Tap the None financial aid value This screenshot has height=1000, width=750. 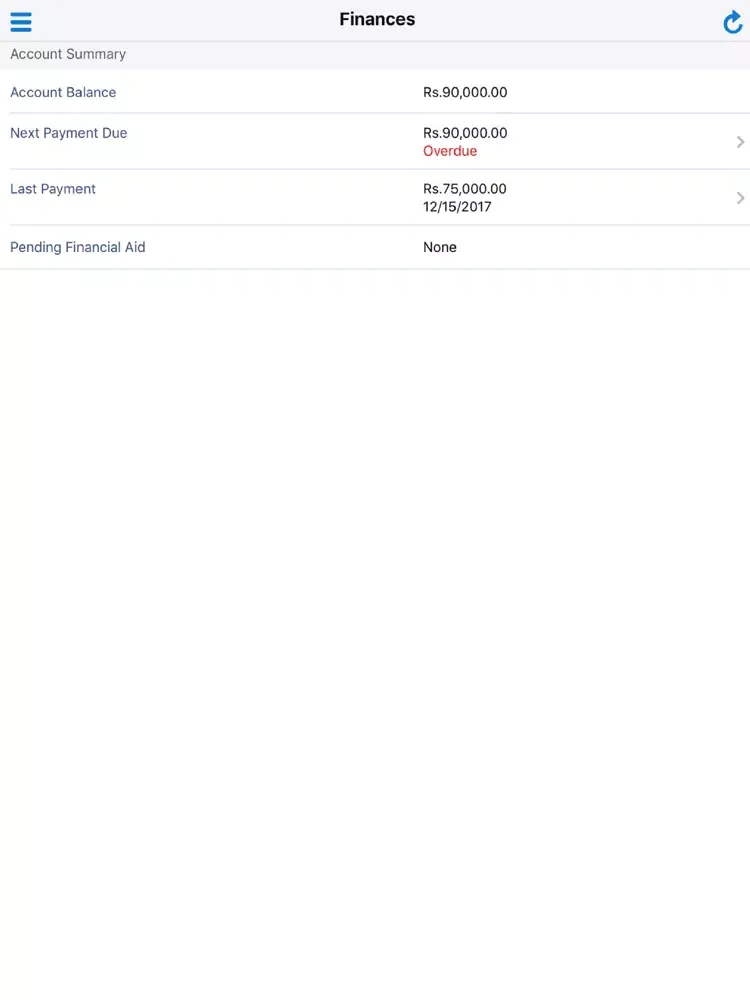440,247
